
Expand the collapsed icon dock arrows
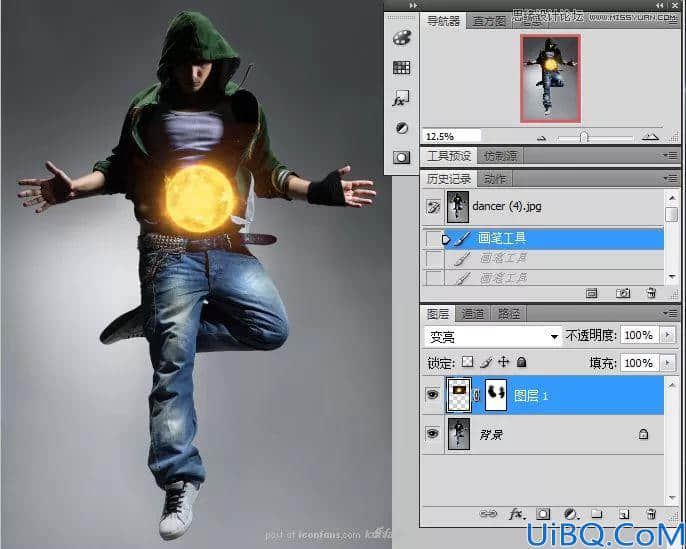point(413,5)
